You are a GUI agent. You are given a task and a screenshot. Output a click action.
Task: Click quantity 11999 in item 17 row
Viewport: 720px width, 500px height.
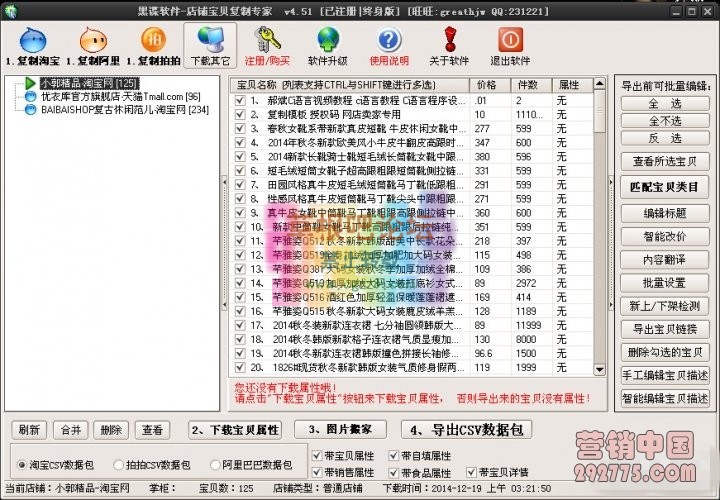[x=529, y=325]
